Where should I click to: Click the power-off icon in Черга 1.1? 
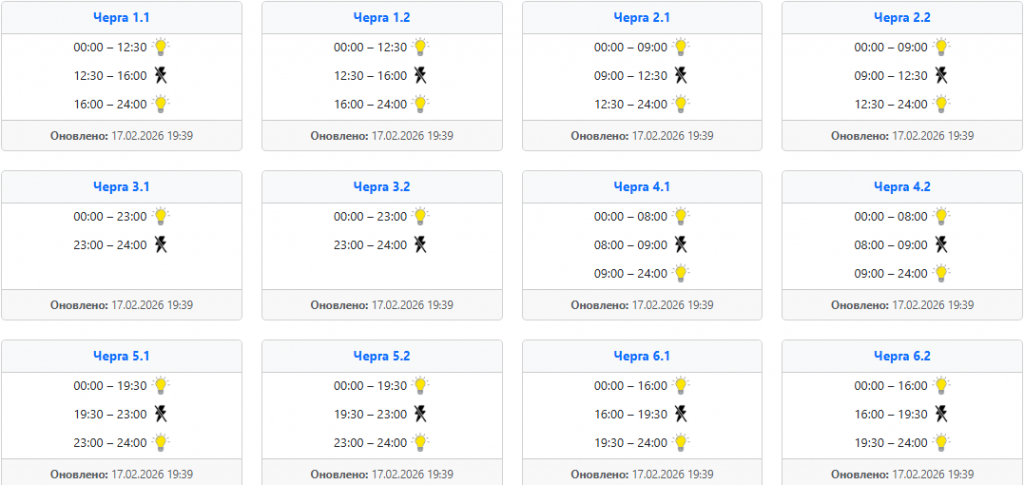(x=160, y=75)
